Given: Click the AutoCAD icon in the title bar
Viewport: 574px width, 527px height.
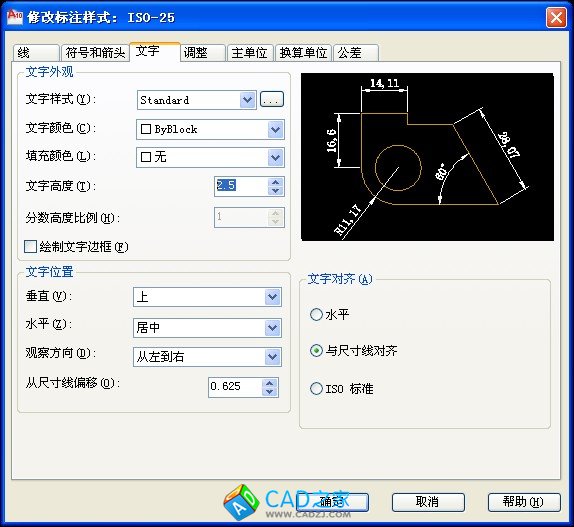Looking at the screenshot, I should (15, 17).
